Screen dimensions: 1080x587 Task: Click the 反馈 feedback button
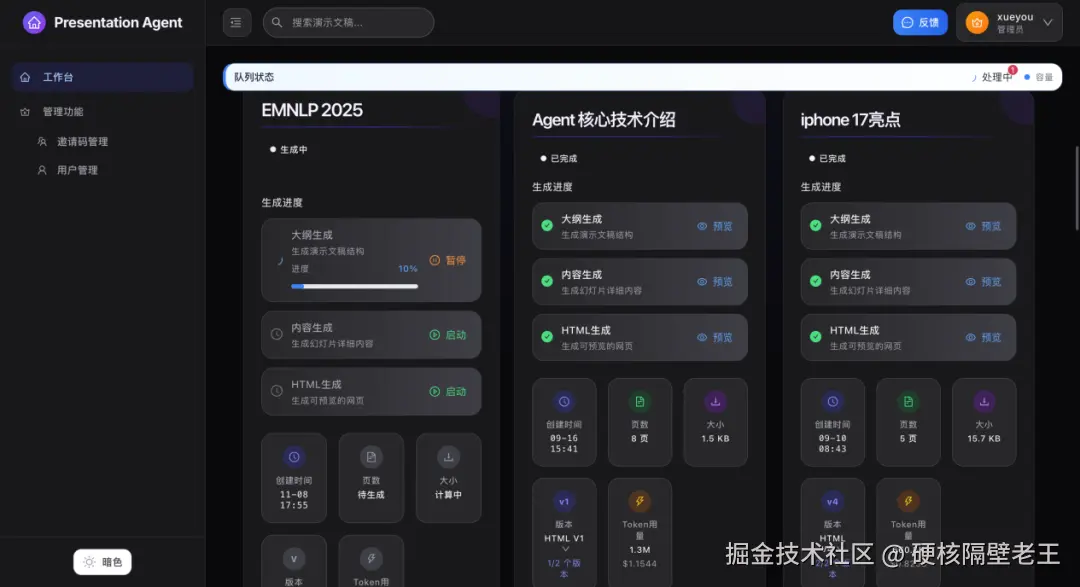pyautogui.click(x=920, y=23)
